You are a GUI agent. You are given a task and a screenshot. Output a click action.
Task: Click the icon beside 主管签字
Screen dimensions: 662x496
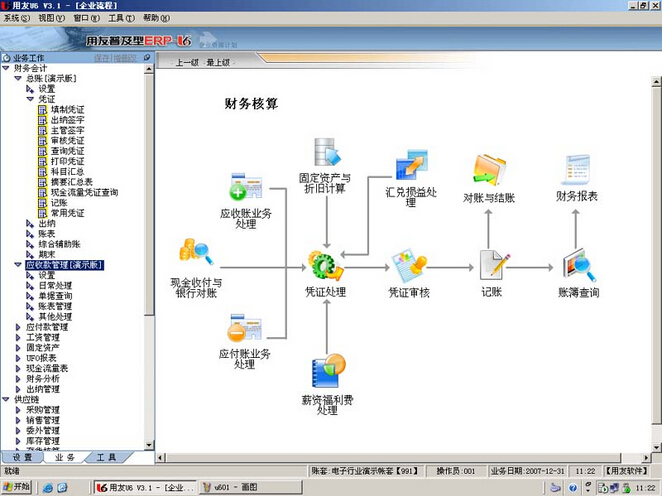click(43, 130)
